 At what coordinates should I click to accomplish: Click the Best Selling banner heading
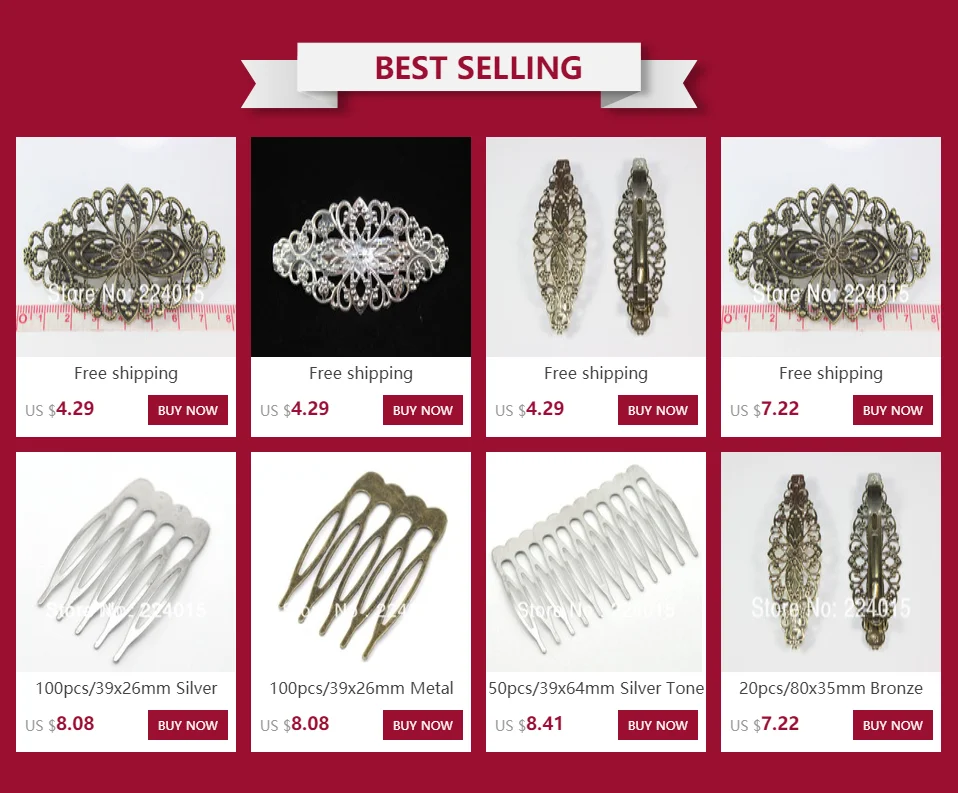click(478, 67)
